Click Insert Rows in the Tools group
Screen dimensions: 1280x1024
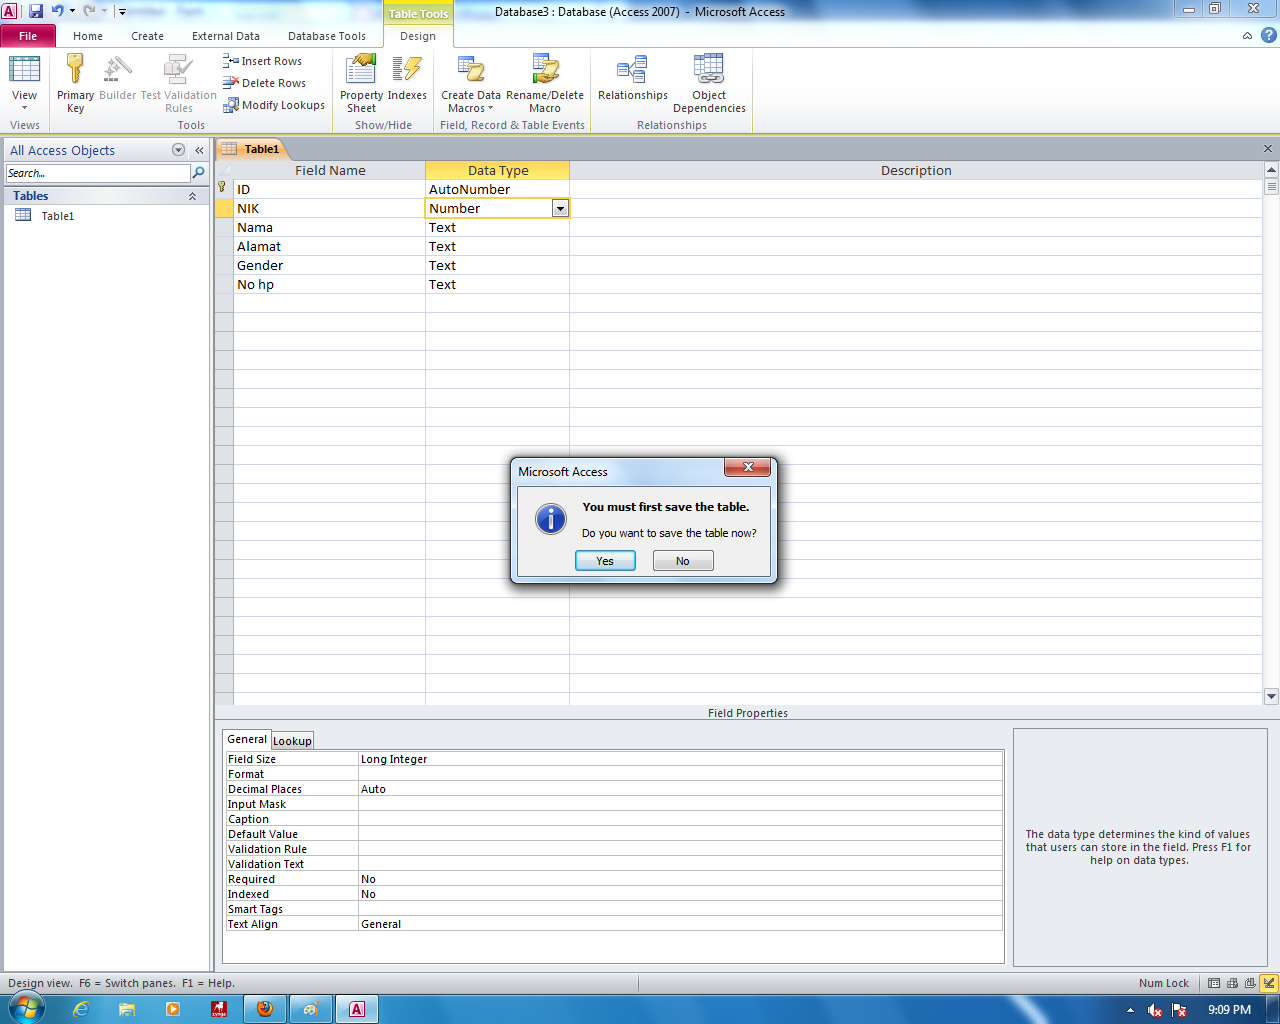262,61
